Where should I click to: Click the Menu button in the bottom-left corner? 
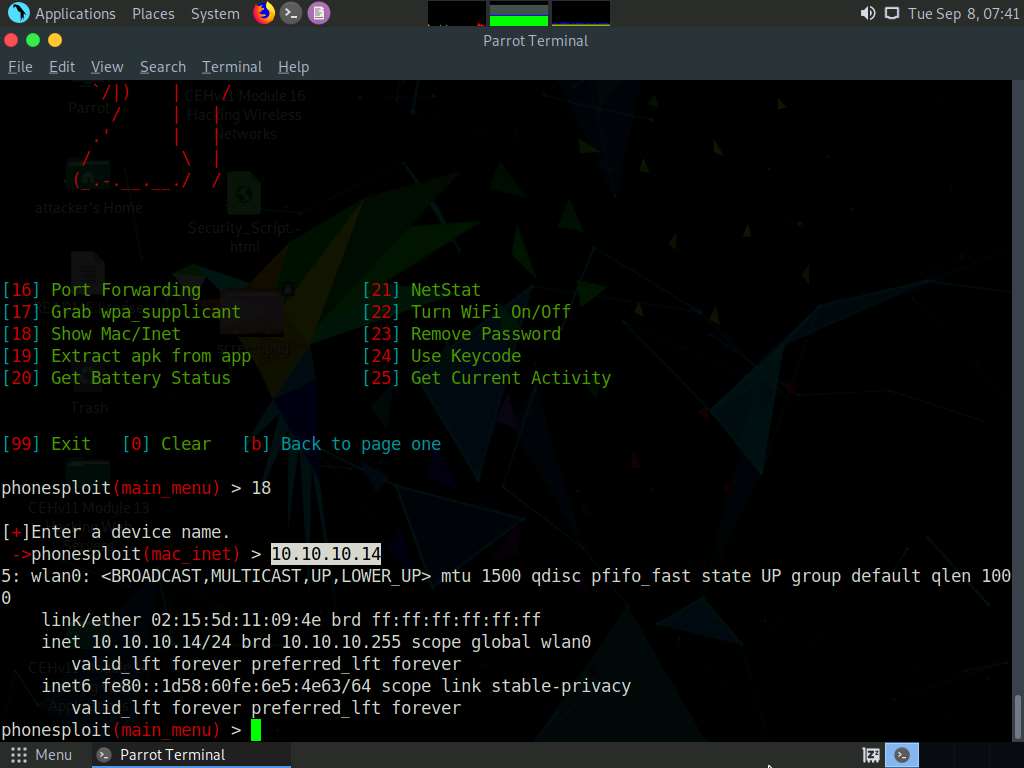click(40, 755)
